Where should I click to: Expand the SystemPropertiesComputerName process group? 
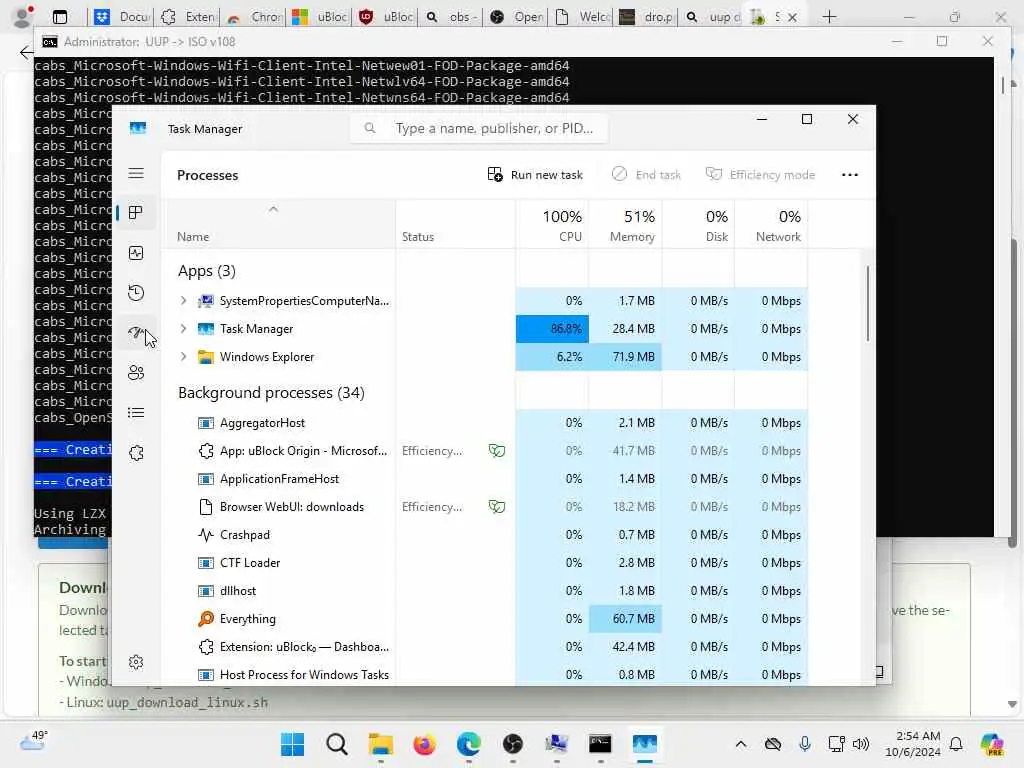pos(184,300)
